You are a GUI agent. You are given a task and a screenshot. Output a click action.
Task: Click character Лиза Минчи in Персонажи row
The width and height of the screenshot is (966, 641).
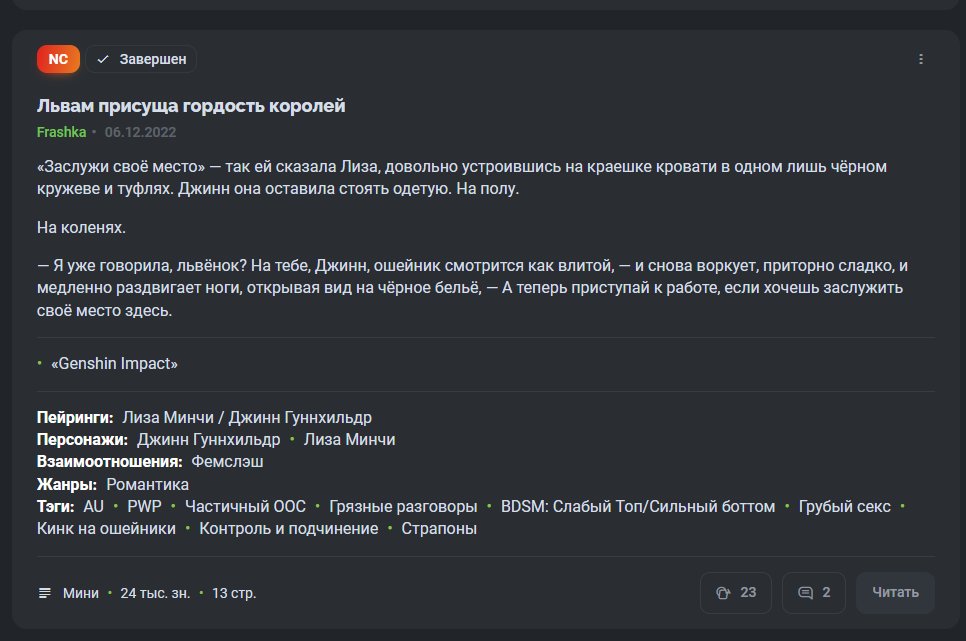coord(349,439)
